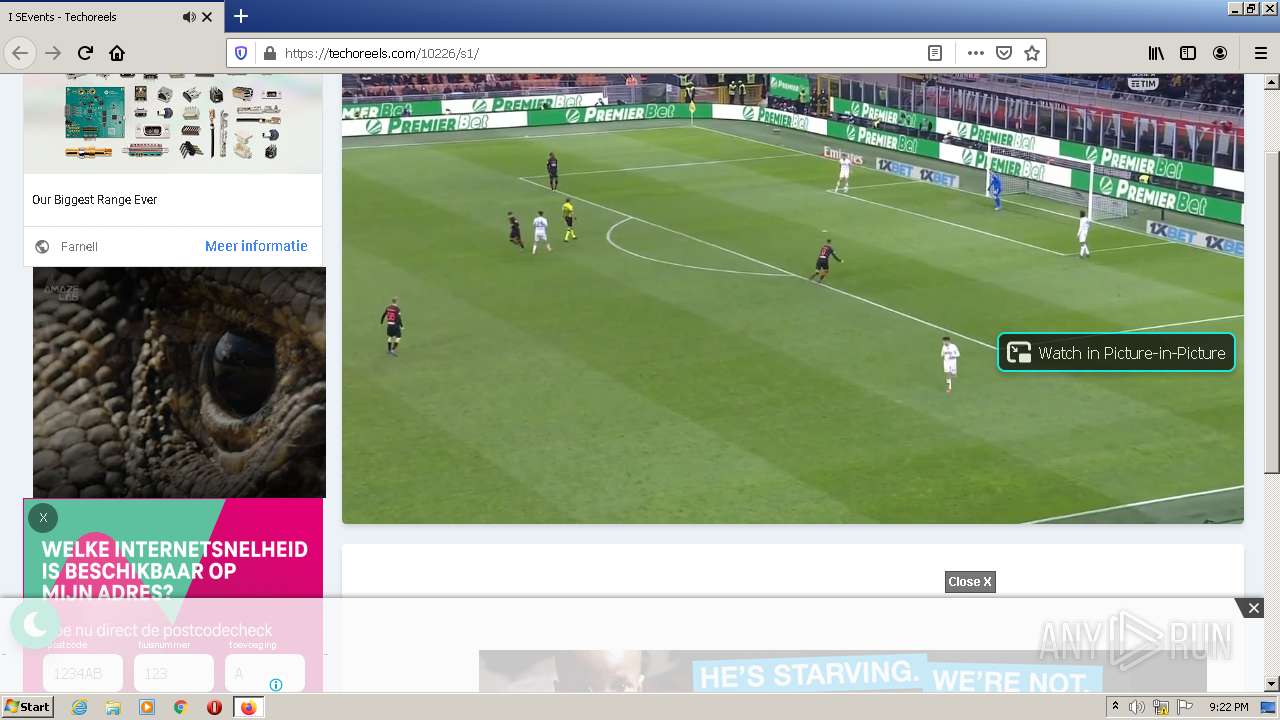Screen dimensions: 1280x720
Task: Click the Farnell advertiser label
Action: [x=79, y=246]
